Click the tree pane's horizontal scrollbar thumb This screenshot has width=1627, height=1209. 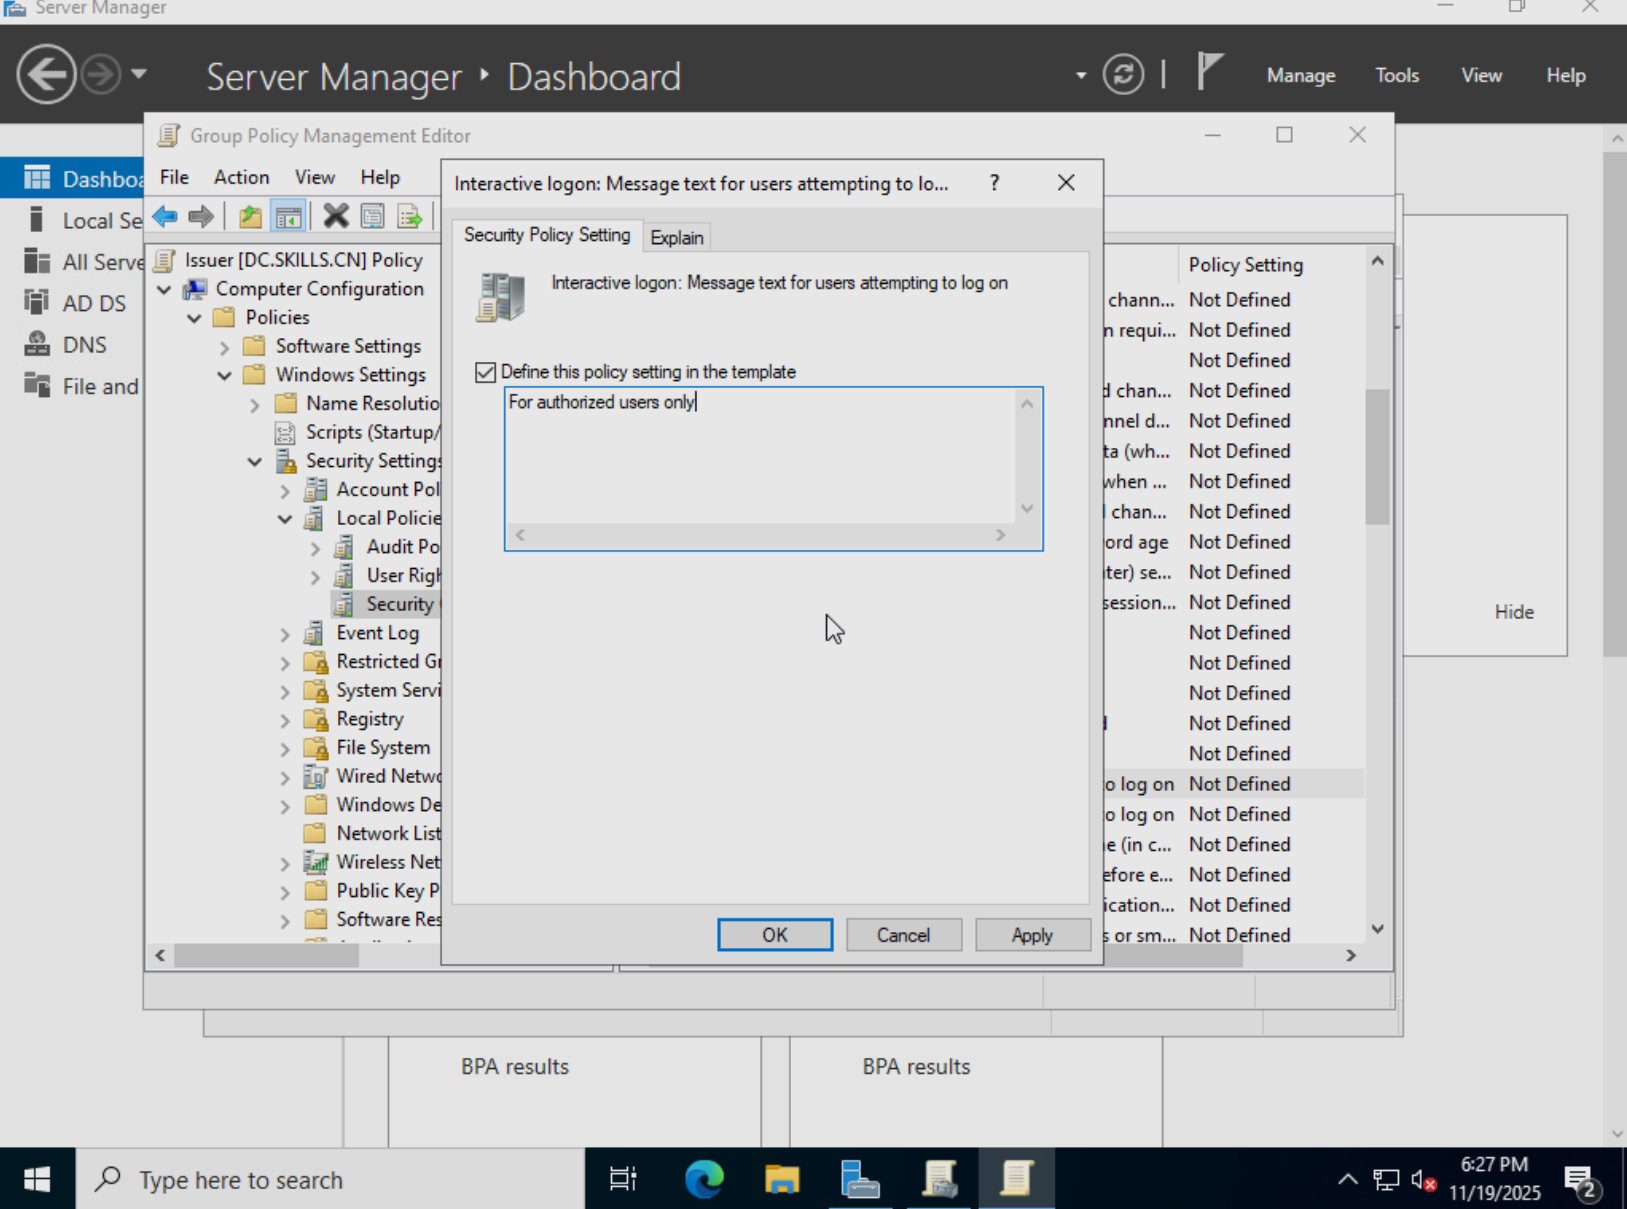pos(266,956)
